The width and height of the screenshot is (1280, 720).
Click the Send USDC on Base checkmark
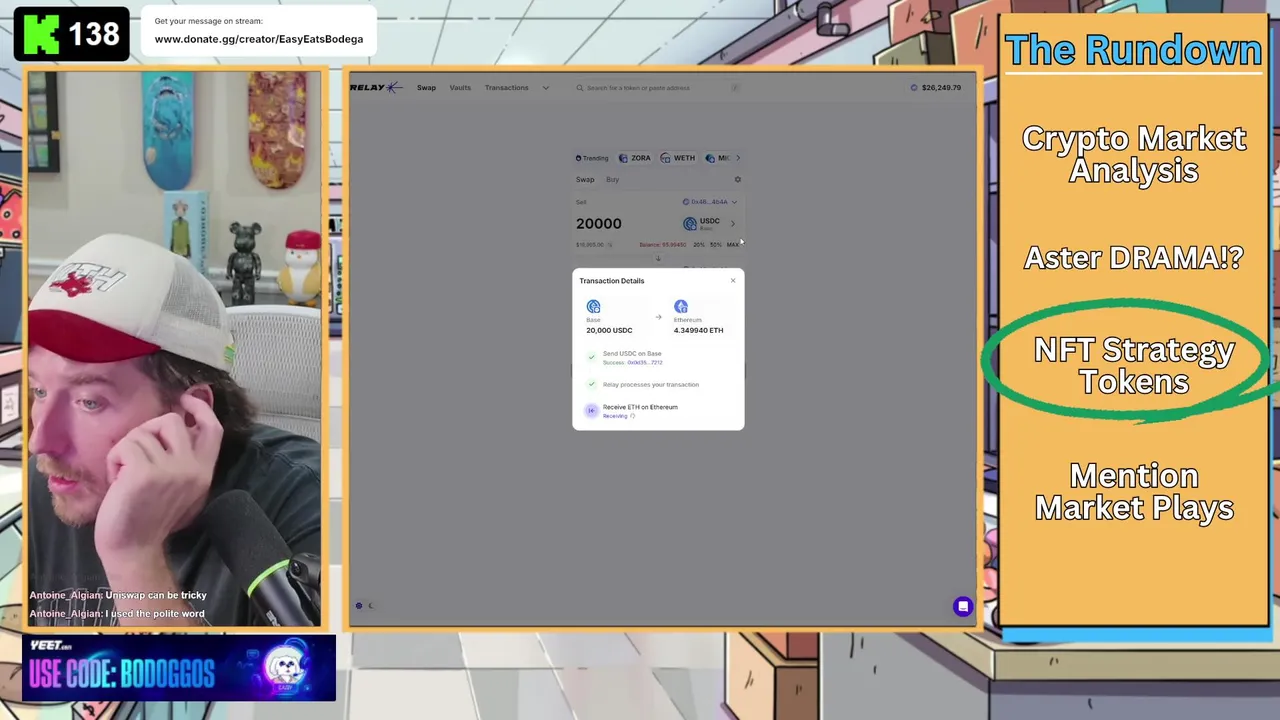click(x=591, y=357)
